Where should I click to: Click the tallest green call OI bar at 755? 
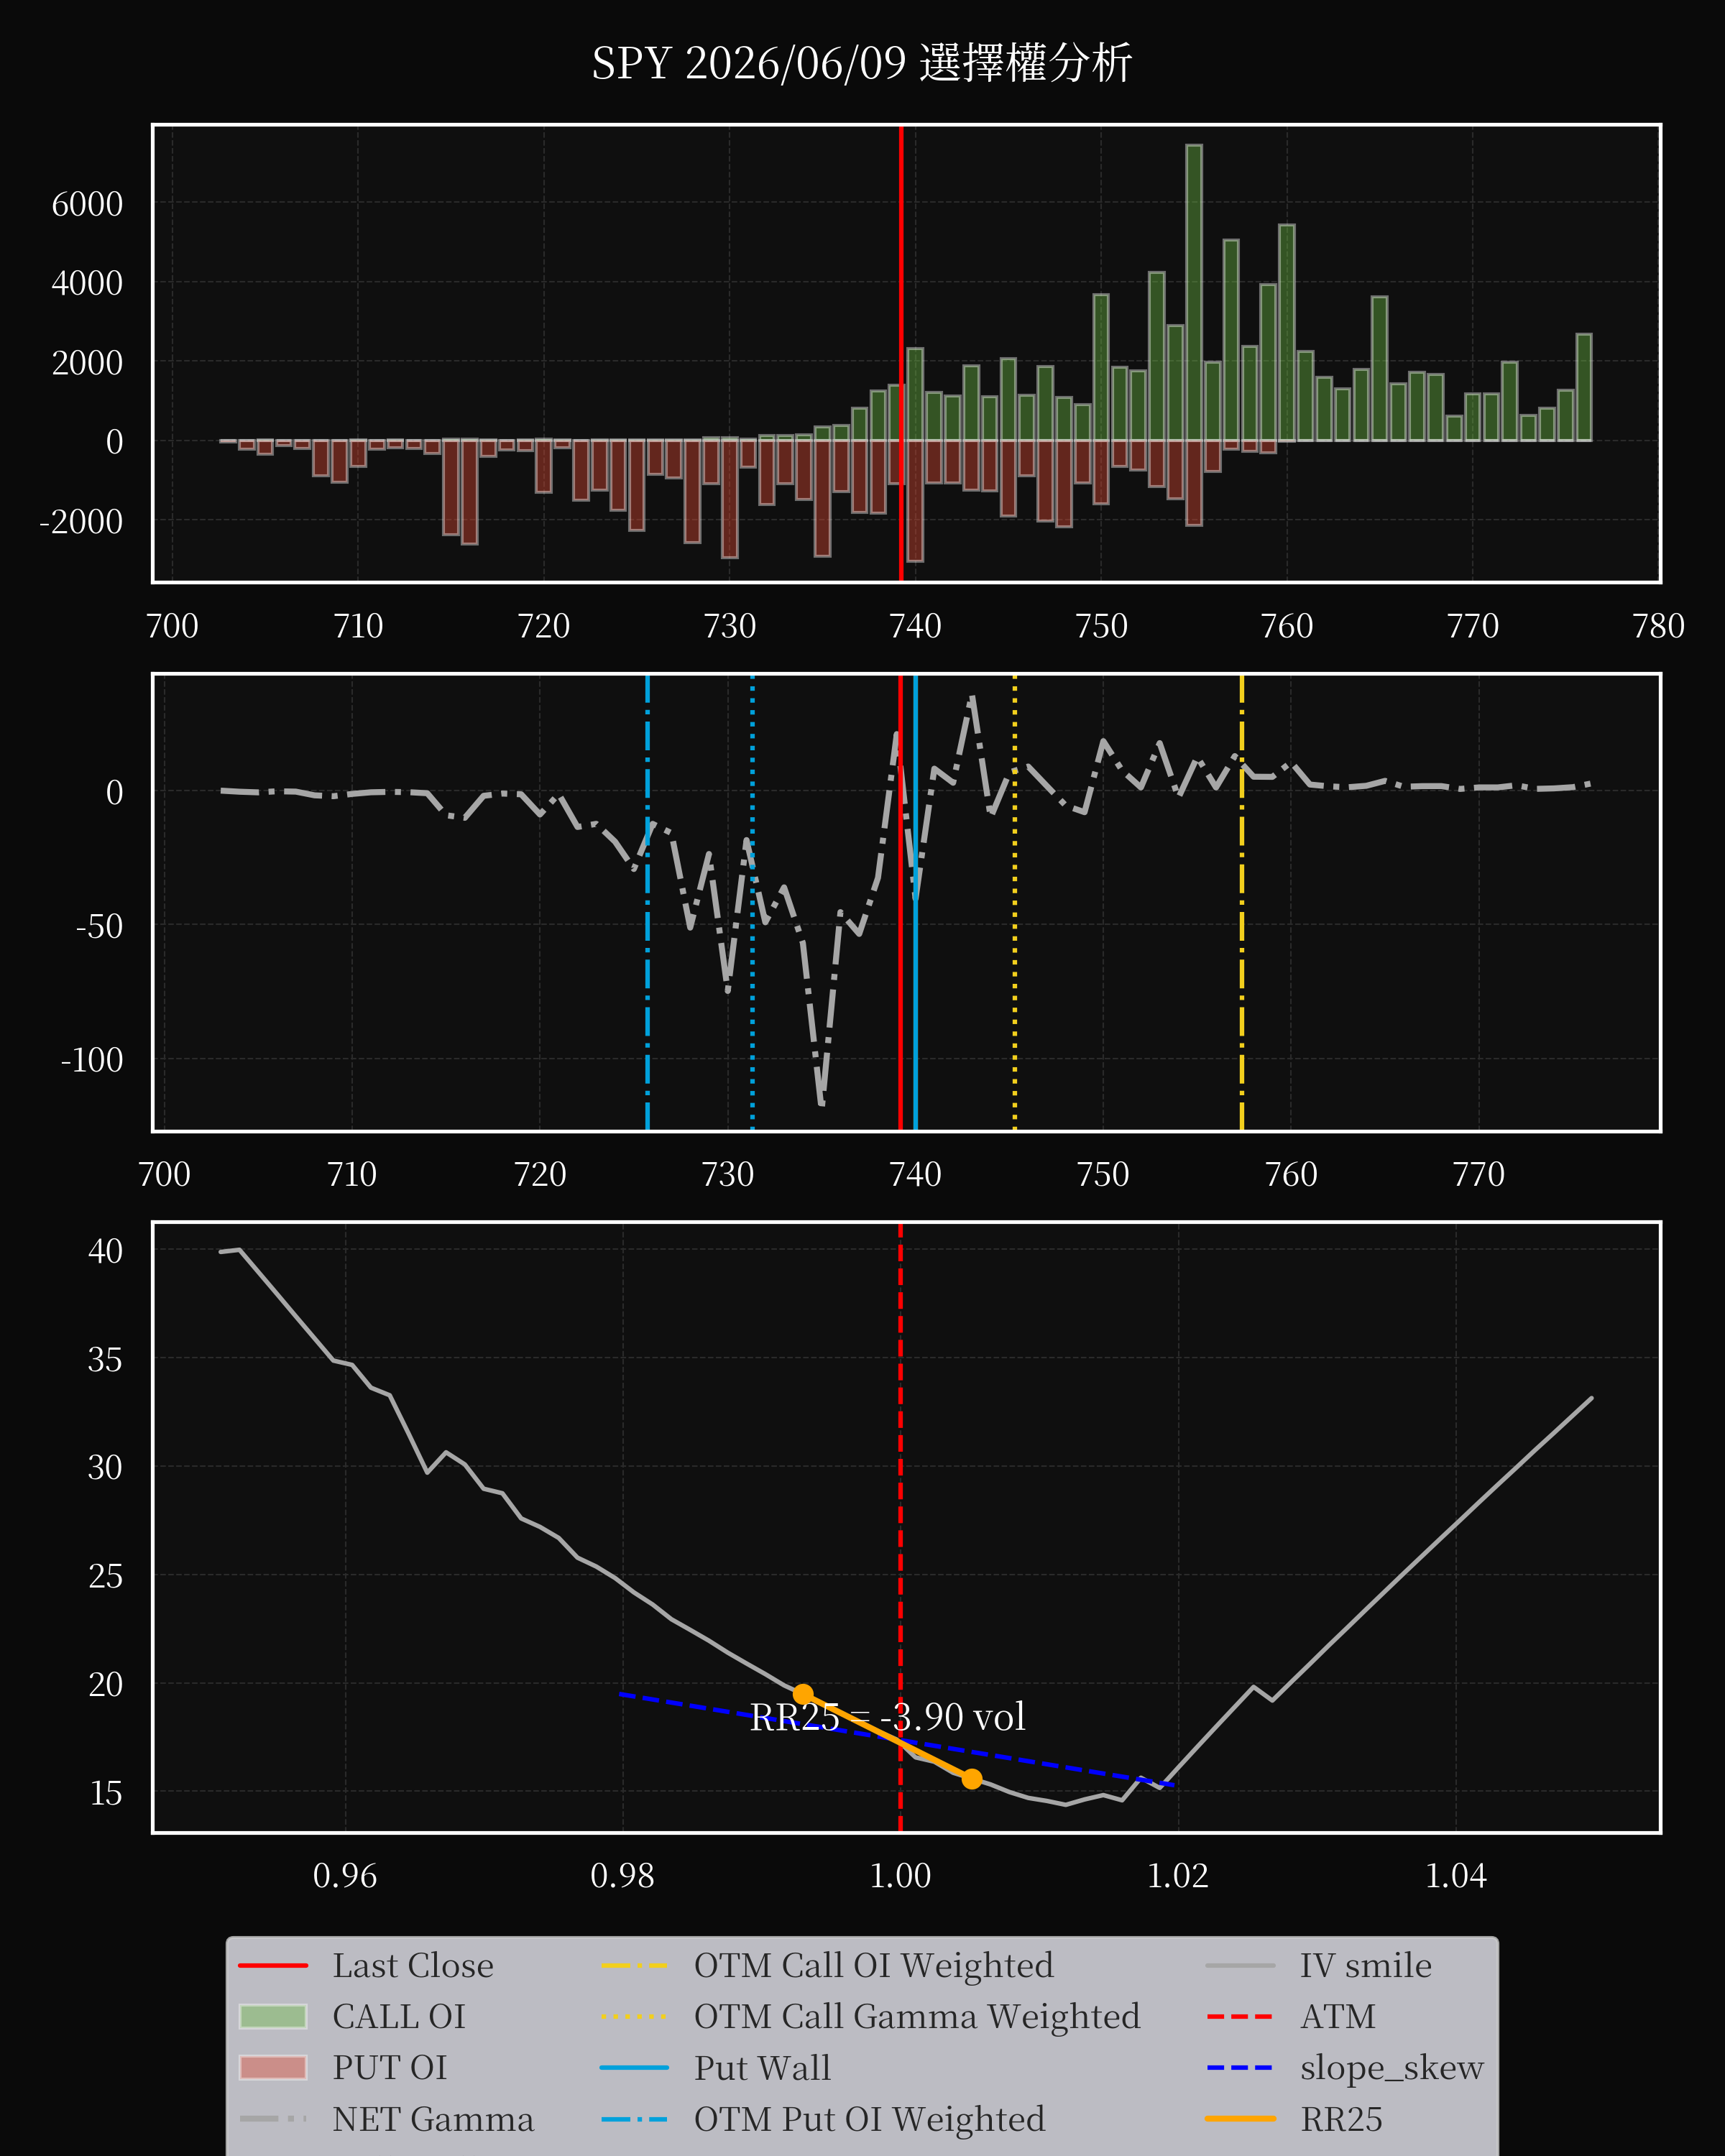1194,293
